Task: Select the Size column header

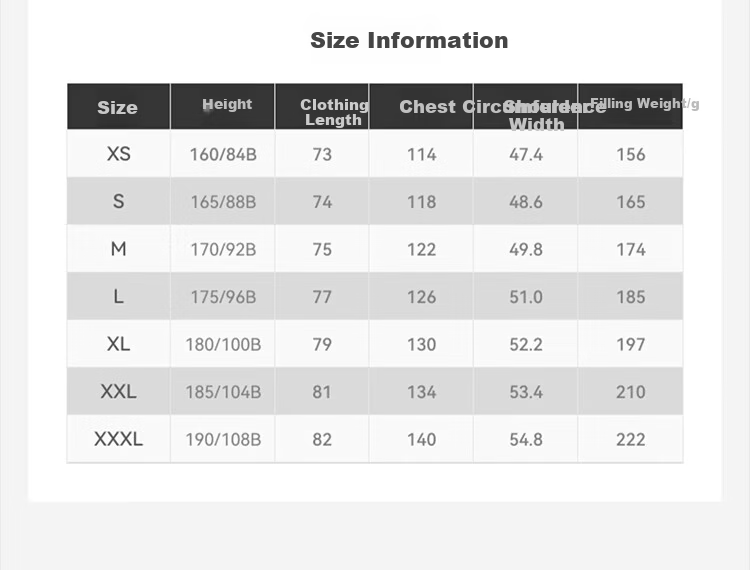Action: [x=117, y=108]
